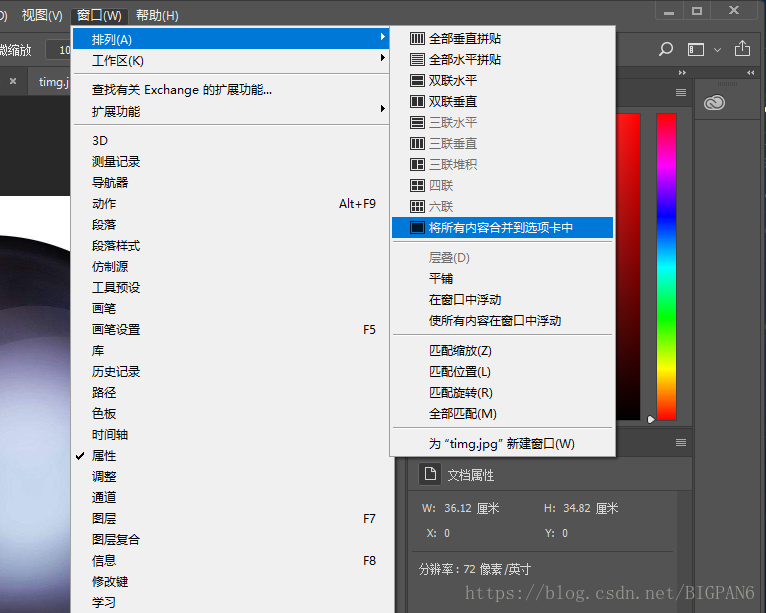Click the 双联水平 two-up horizontal icon
Screen dimensions: 766x613
(417, 81)
